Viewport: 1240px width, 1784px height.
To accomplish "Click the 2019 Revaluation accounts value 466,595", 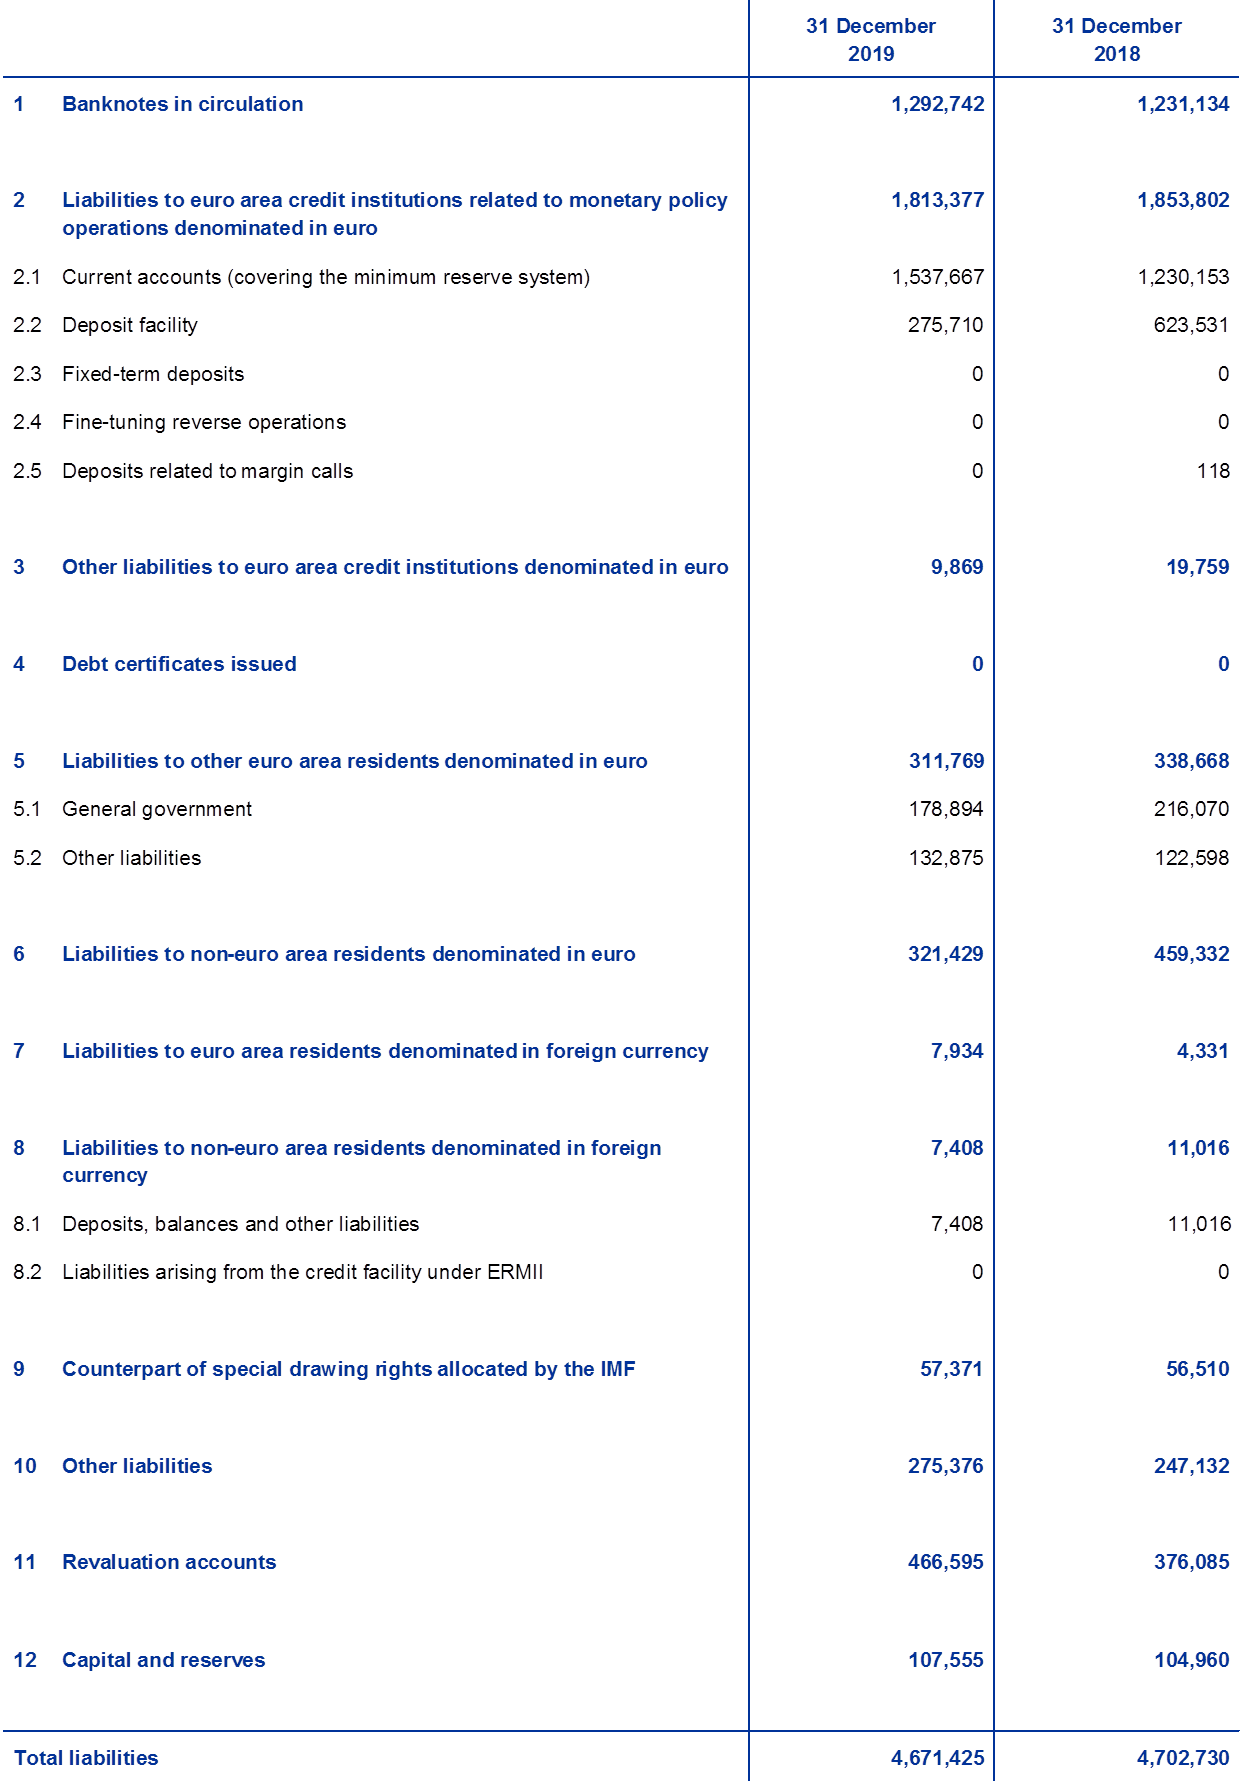I will point(945,1562).
